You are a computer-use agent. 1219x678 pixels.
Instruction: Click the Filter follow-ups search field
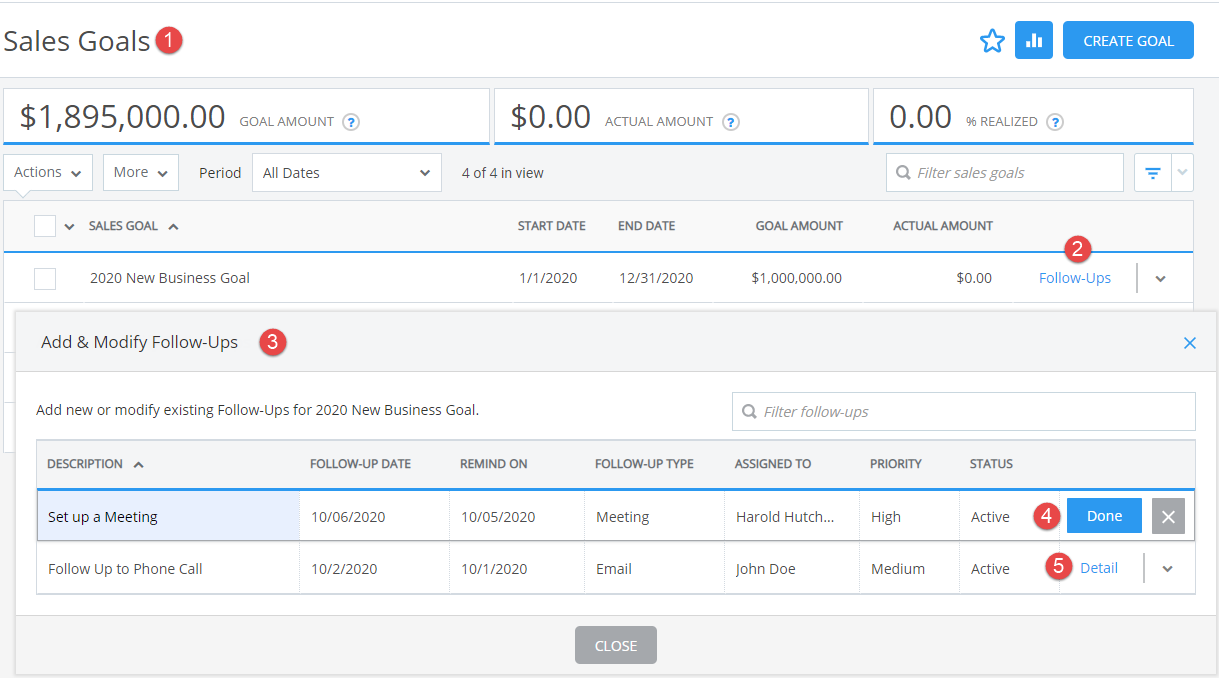963,411
